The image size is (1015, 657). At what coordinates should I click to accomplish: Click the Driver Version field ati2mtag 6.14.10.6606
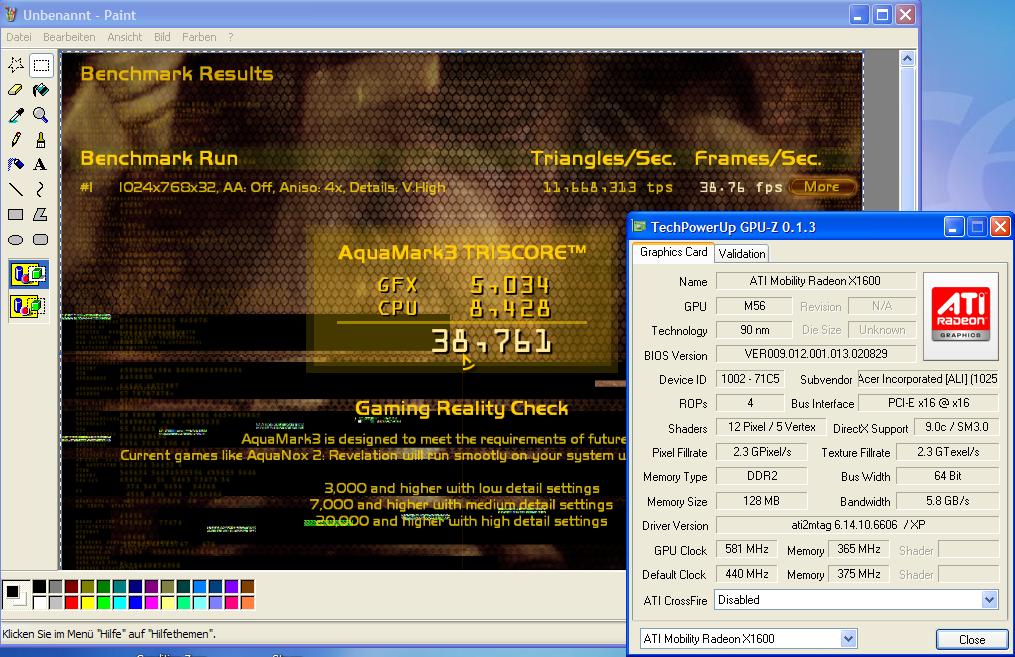[x=857, y=525]
